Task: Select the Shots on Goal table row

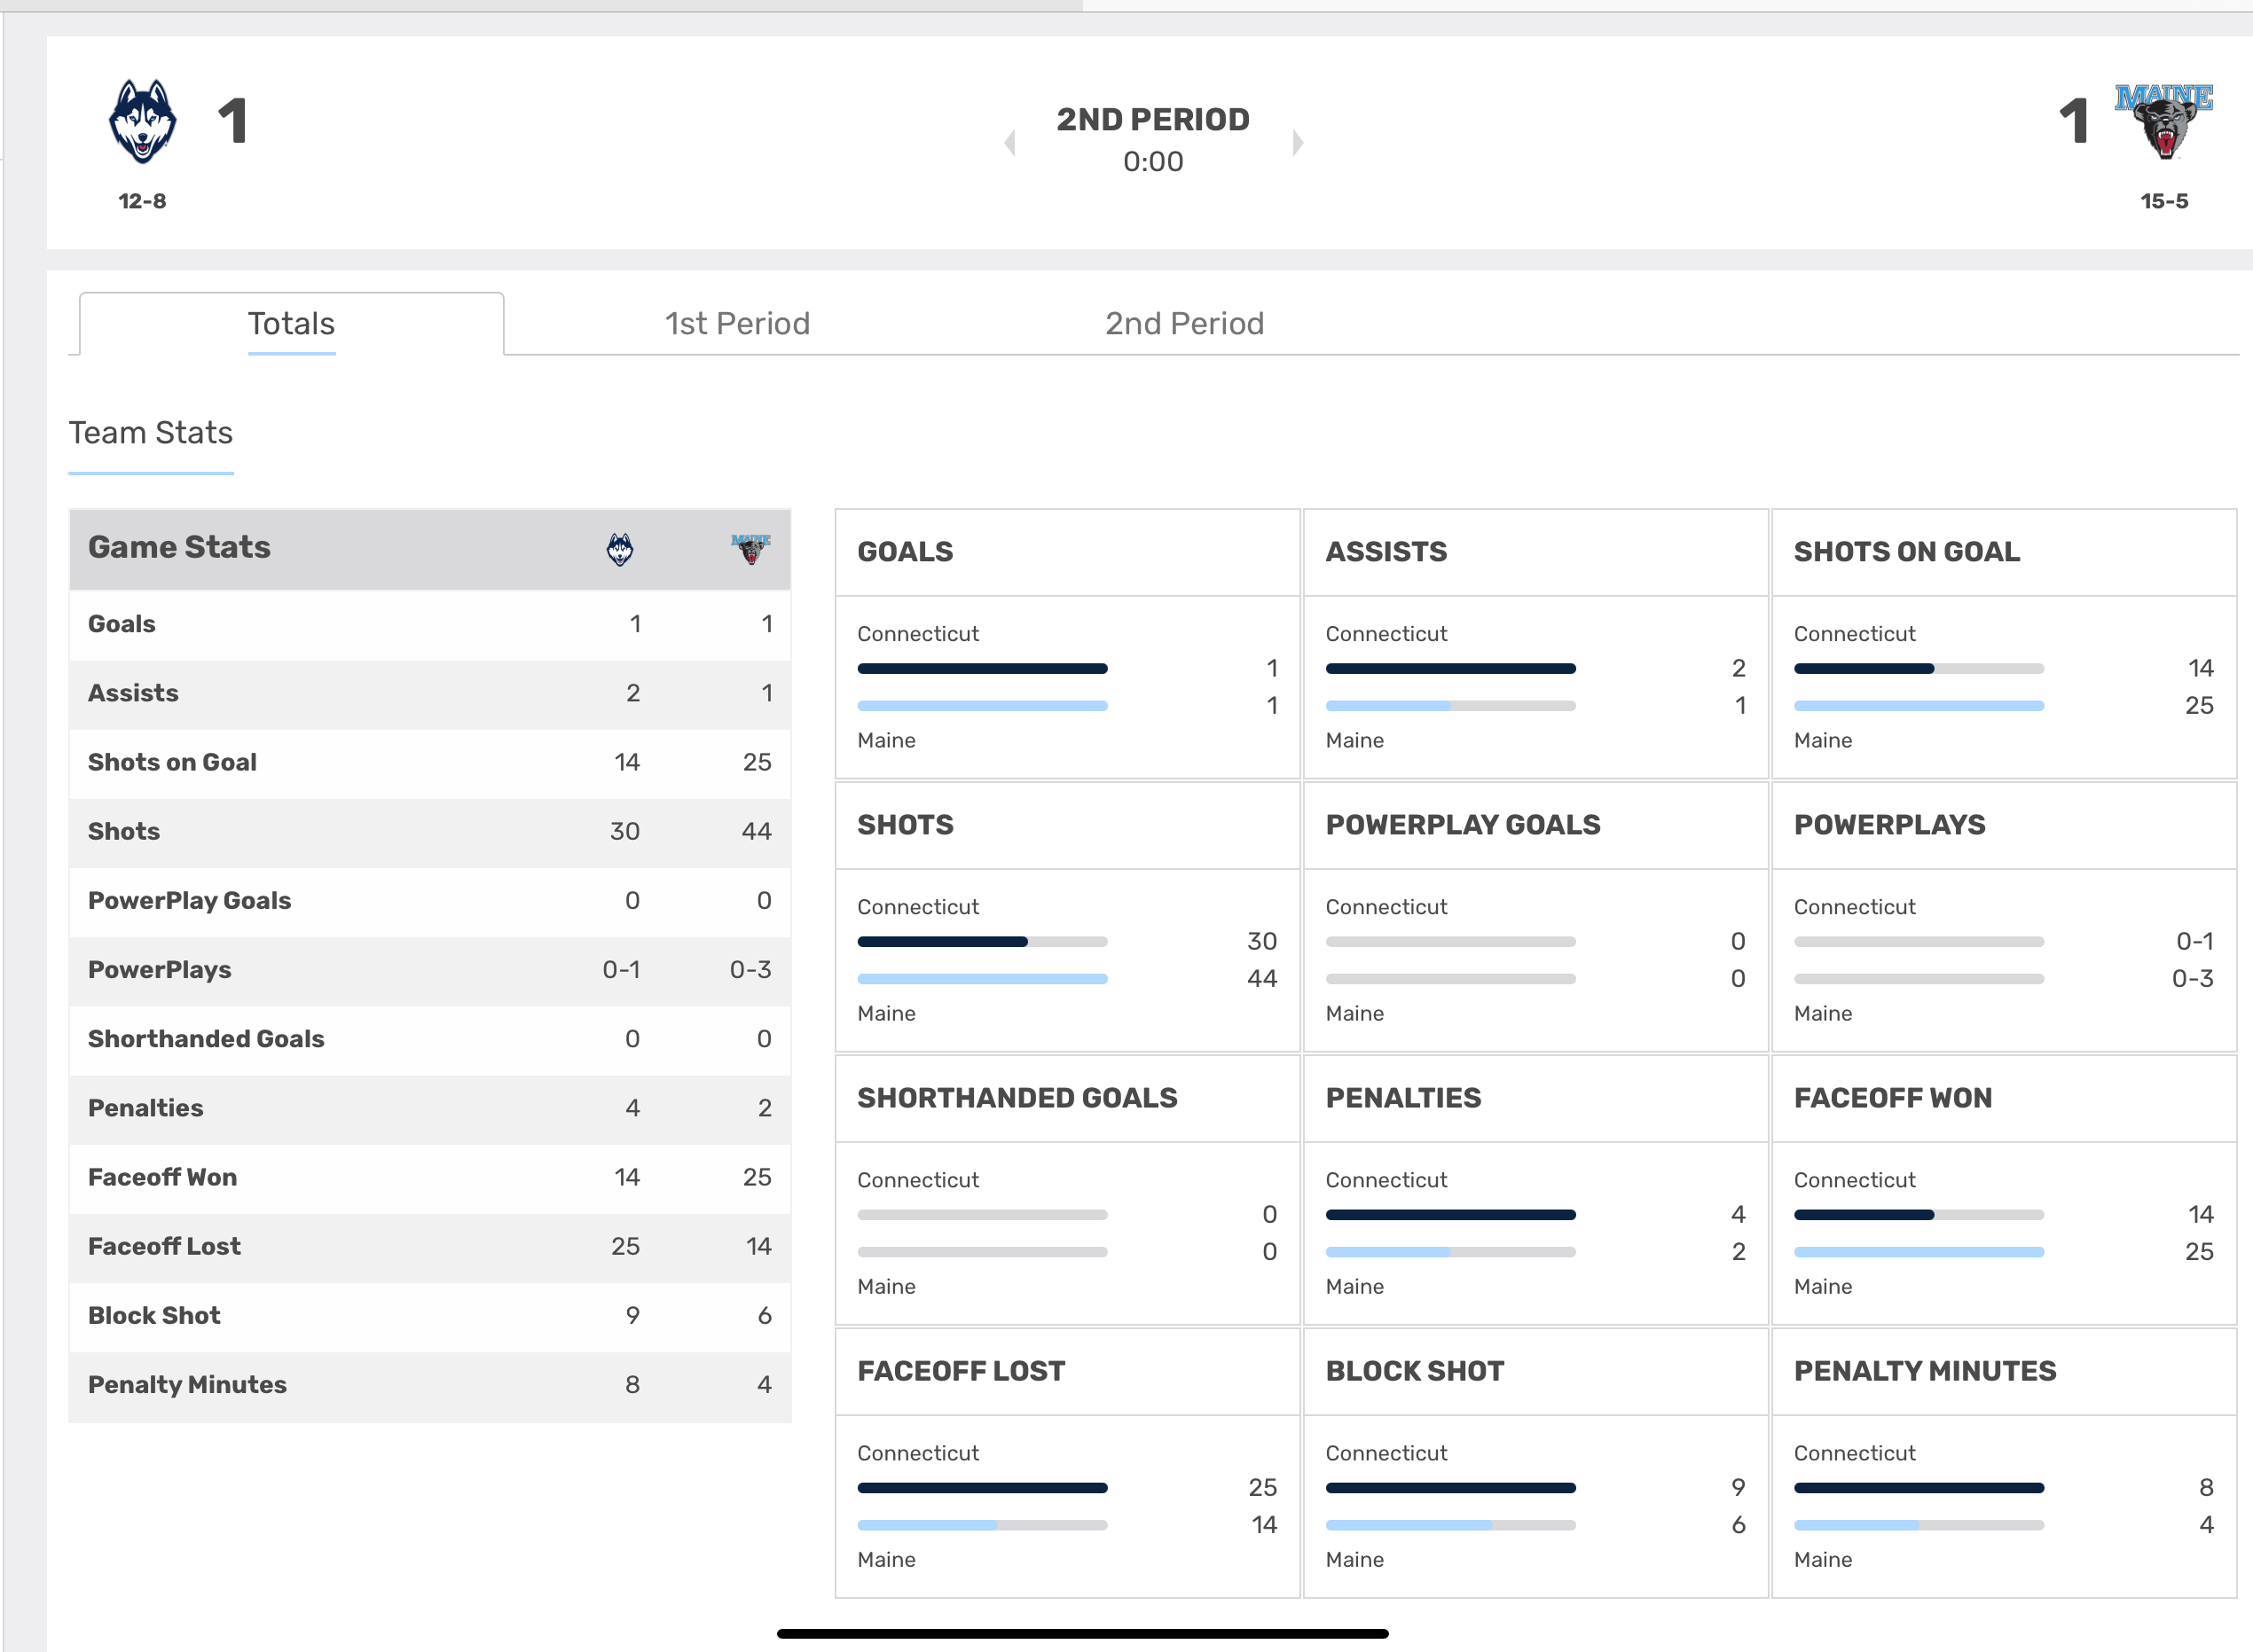Action: [x=430, y=762]
